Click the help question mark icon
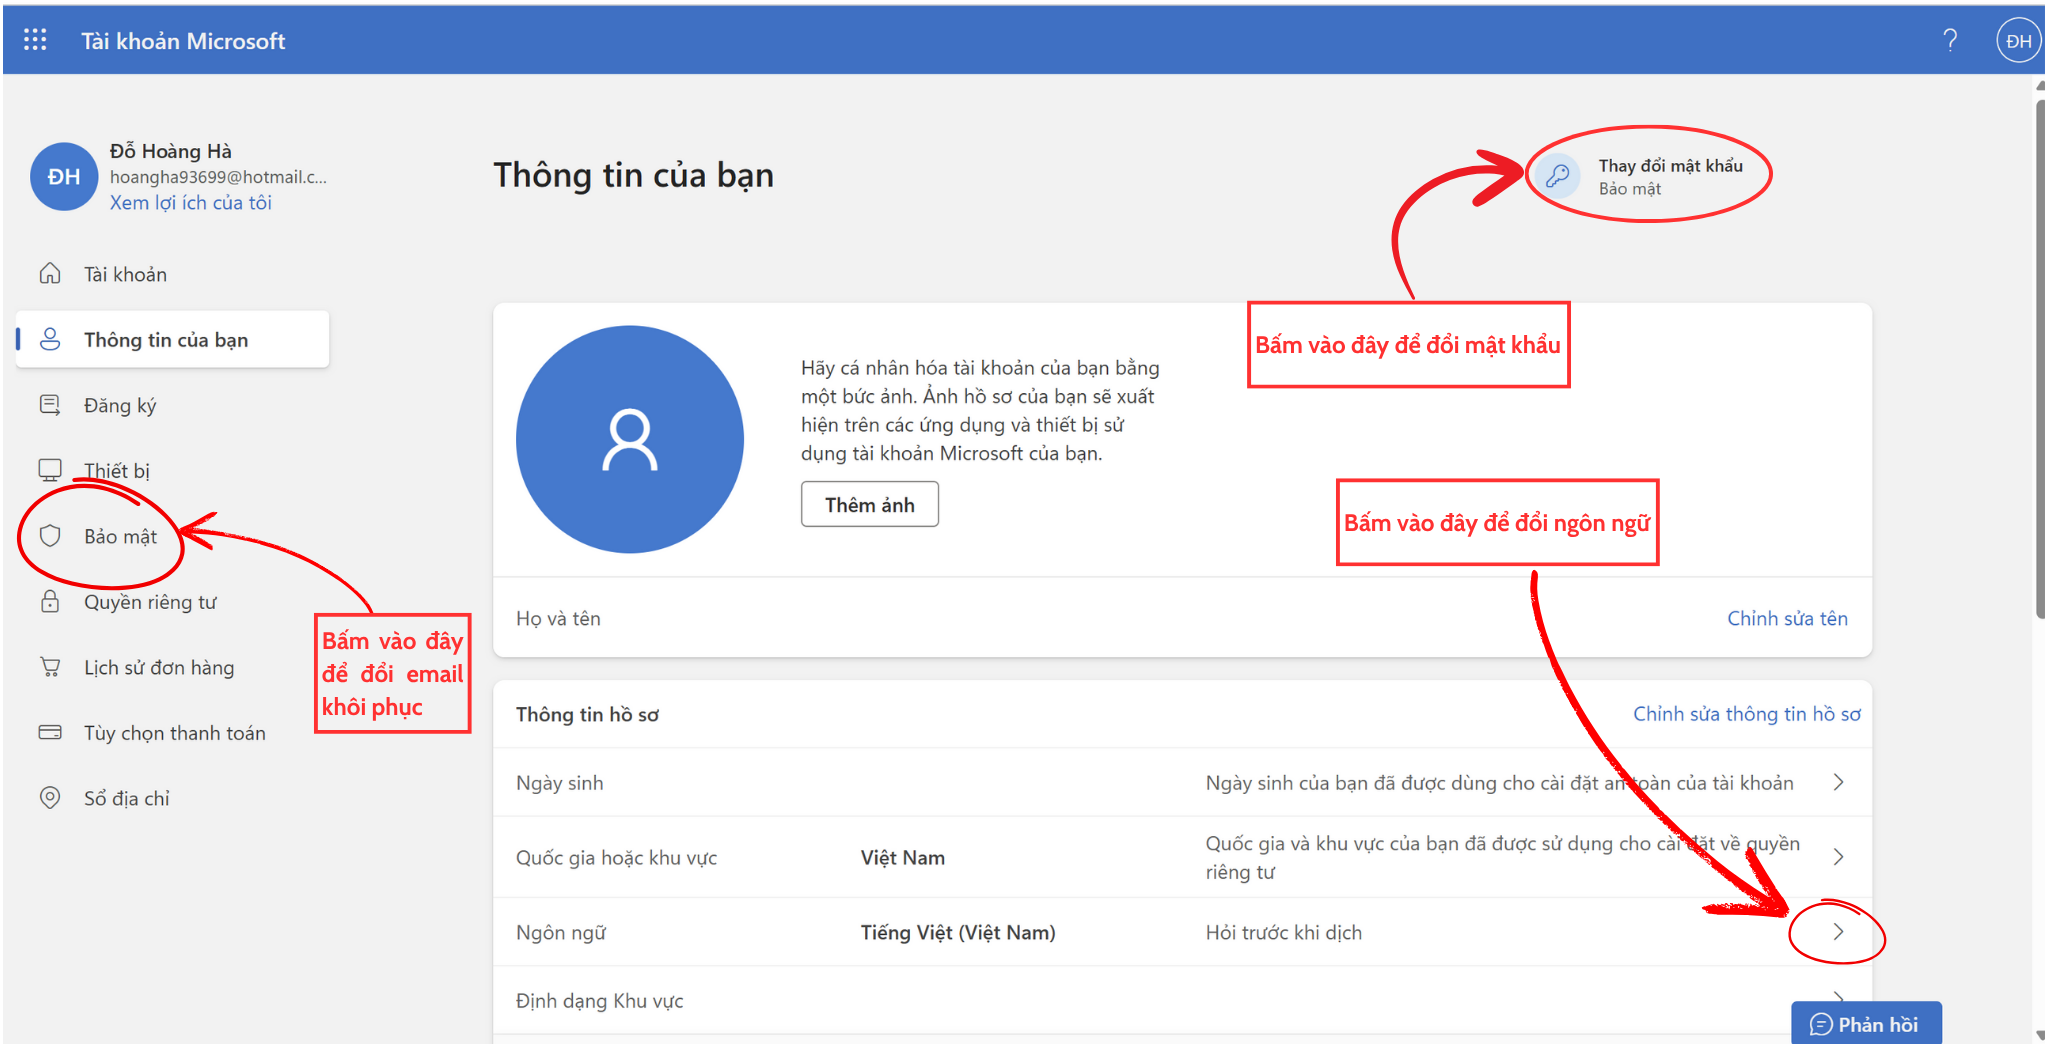 tap(1949, 40)
